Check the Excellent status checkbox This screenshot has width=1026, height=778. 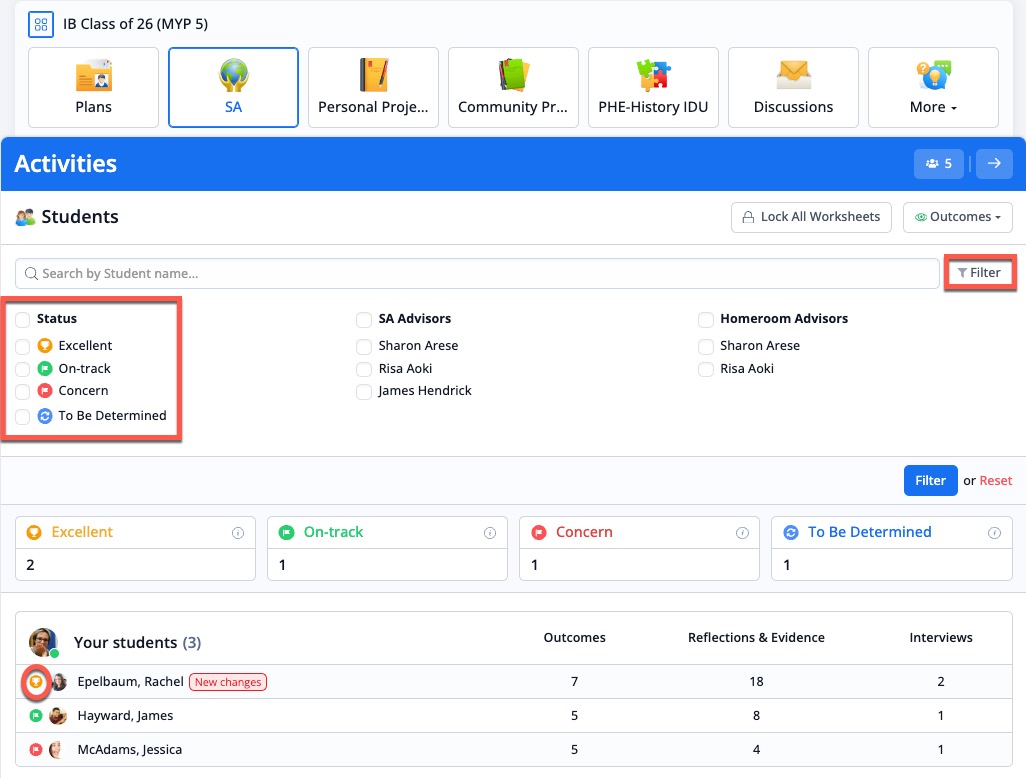coord(22,346)
